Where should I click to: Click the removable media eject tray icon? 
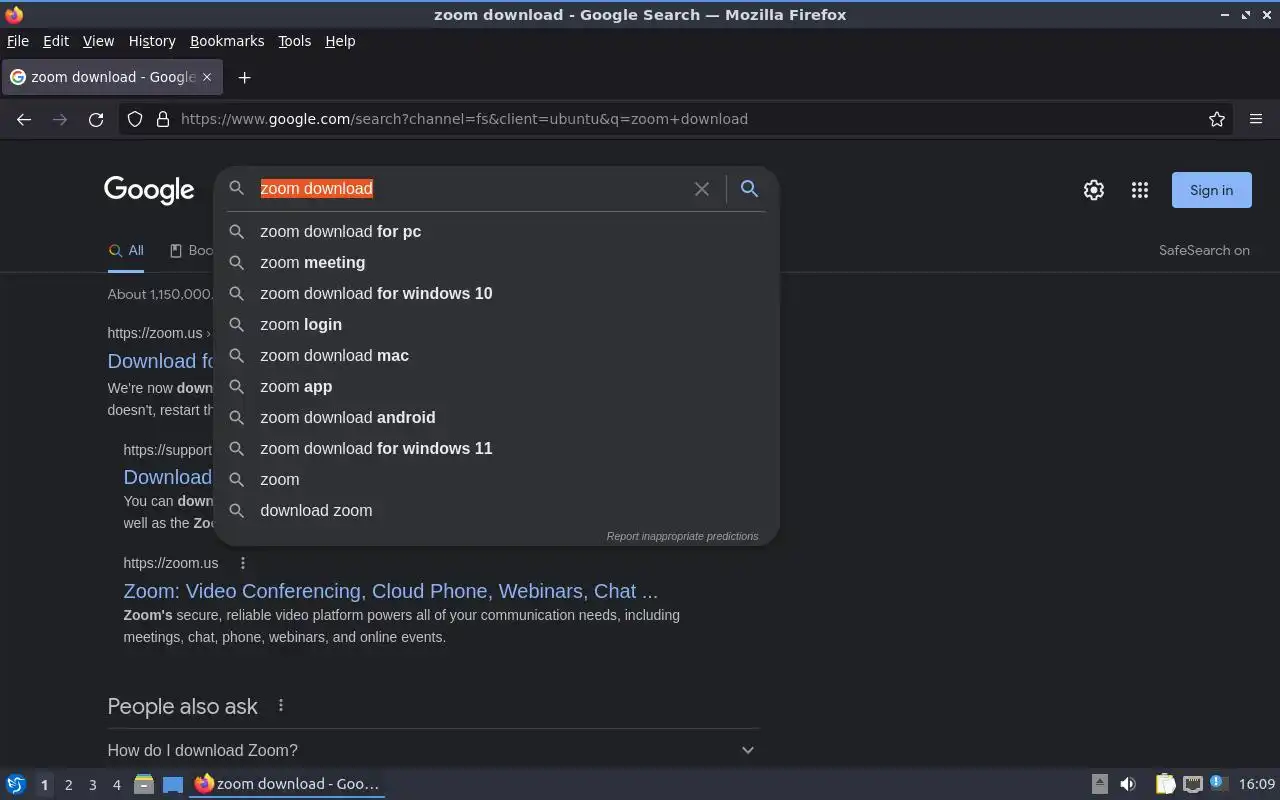point(1099,784)
